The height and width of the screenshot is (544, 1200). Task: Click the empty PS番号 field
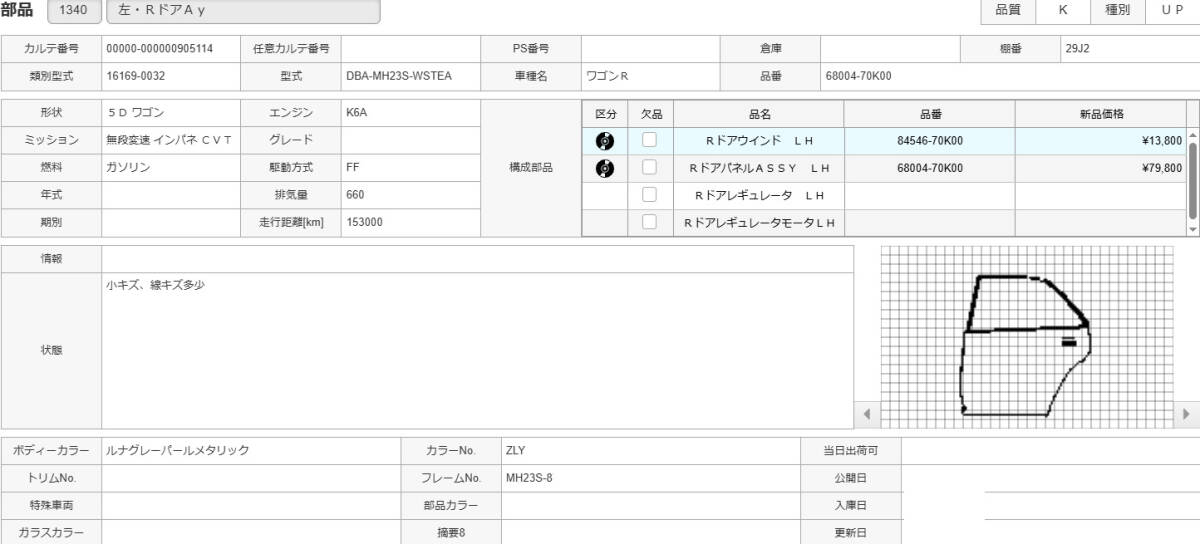[651, 48]
